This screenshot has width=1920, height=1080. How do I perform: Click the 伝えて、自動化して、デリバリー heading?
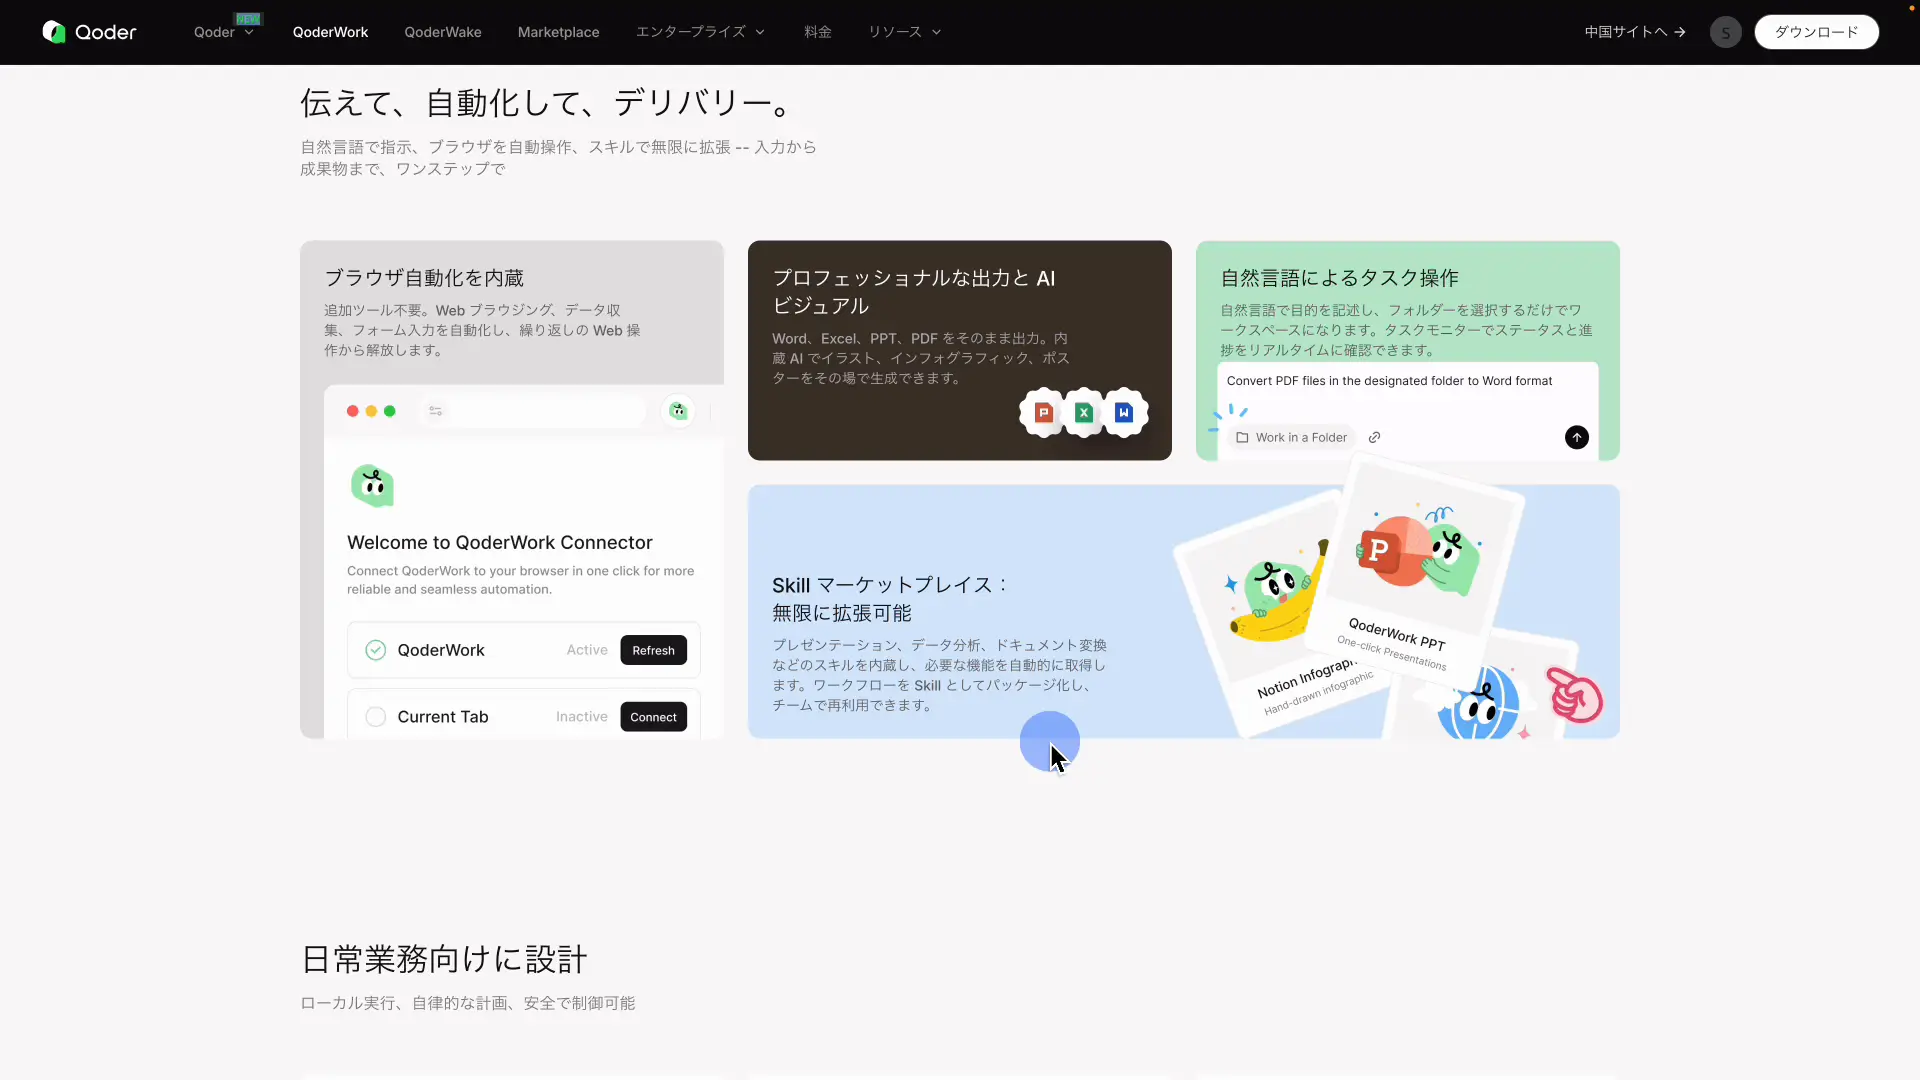click(548, 103)
